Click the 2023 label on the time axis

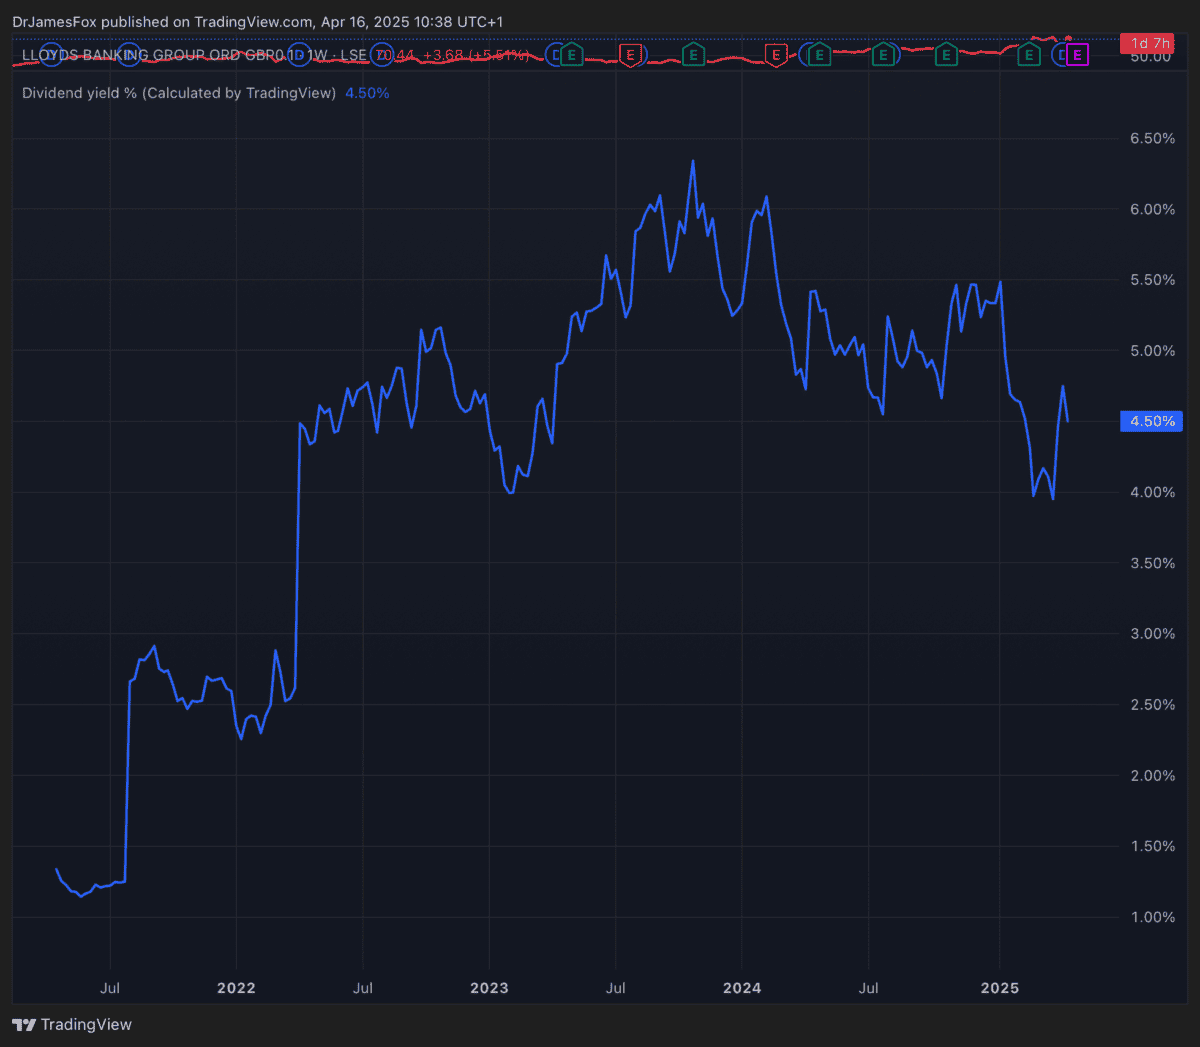pos(489,988)
